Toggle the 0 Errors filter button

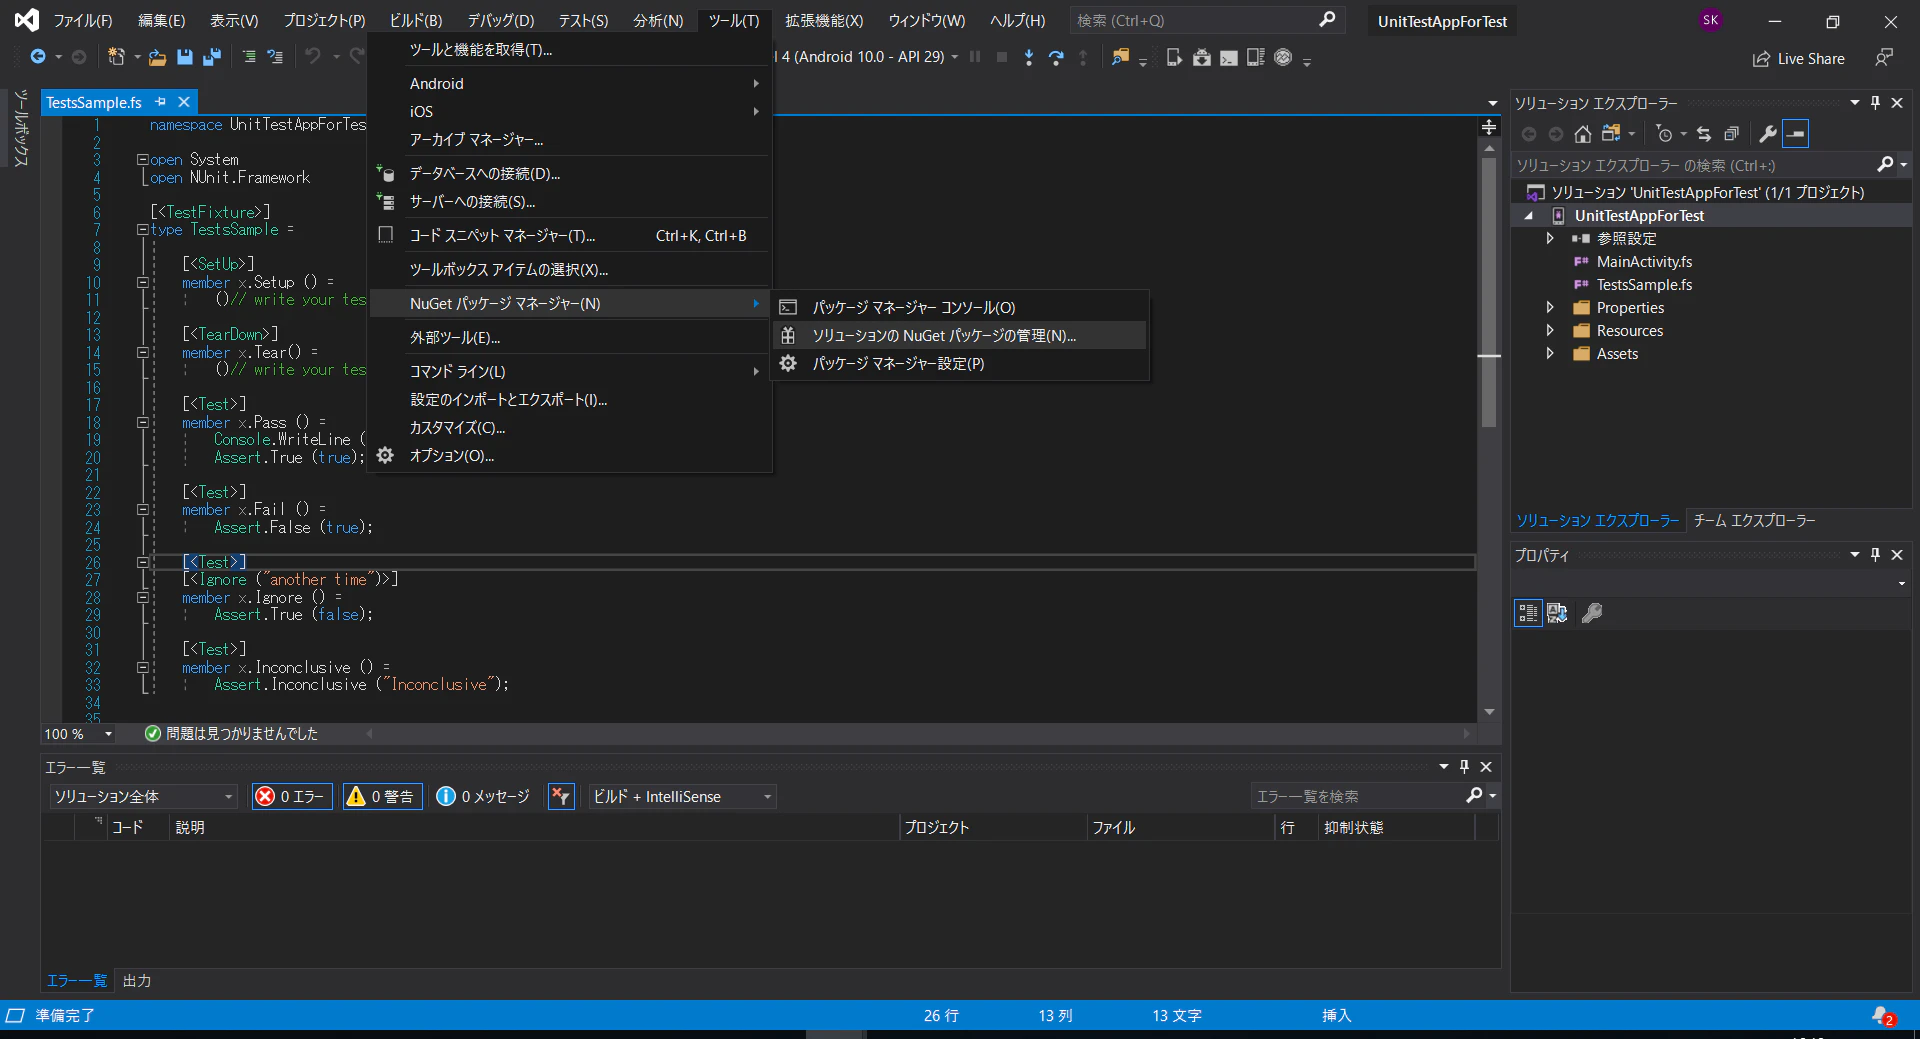point(292,796)
